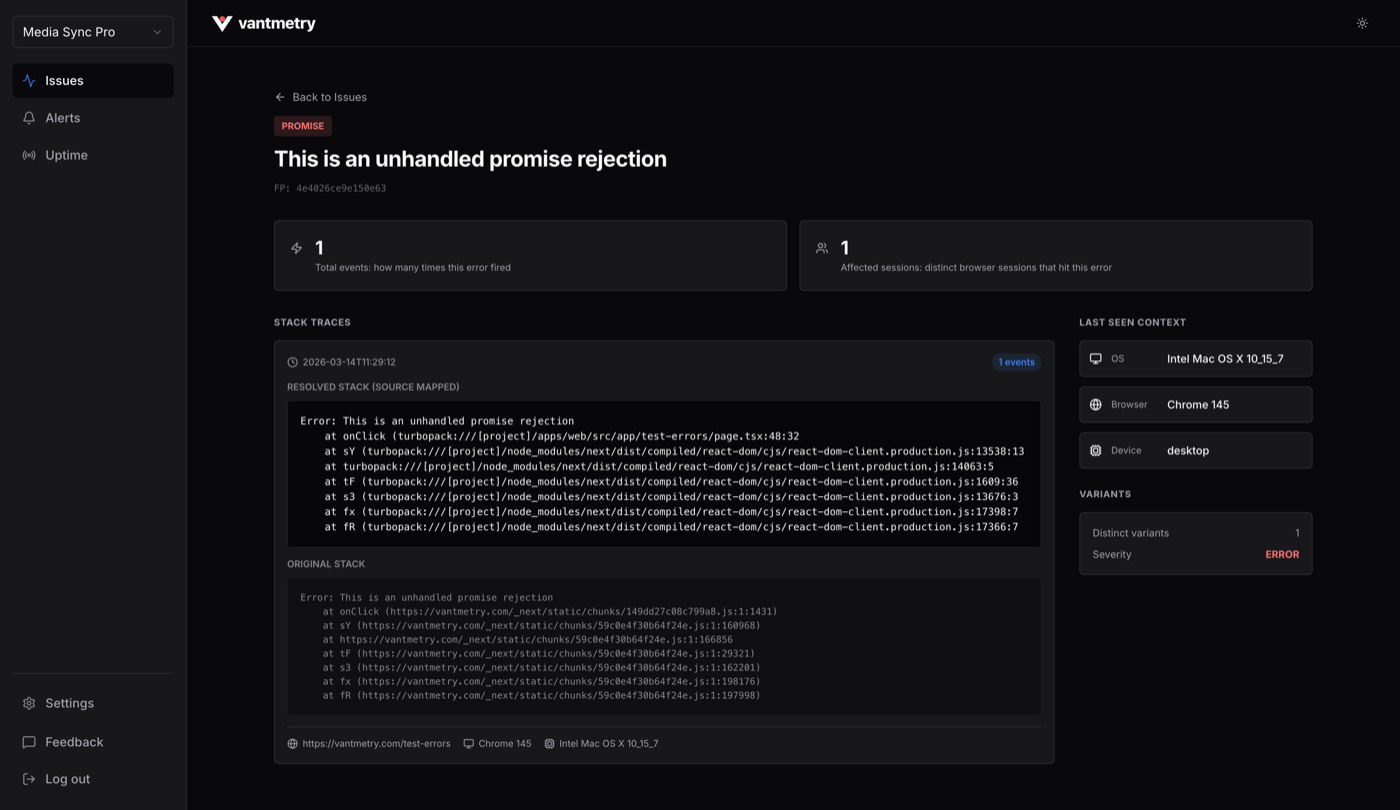Click the Log out arrow icon

(29, 779)
